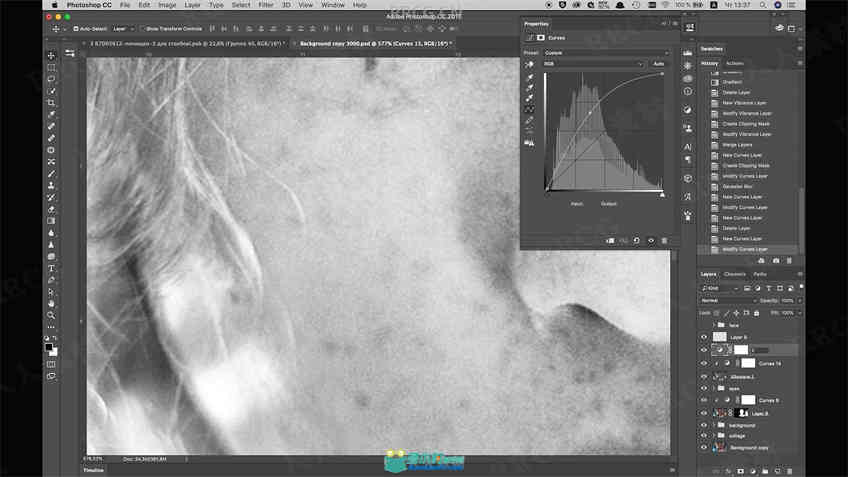Reset Curves adjustment to defaults
This screenshot has height=477, width=848.
tap(637, 241)
